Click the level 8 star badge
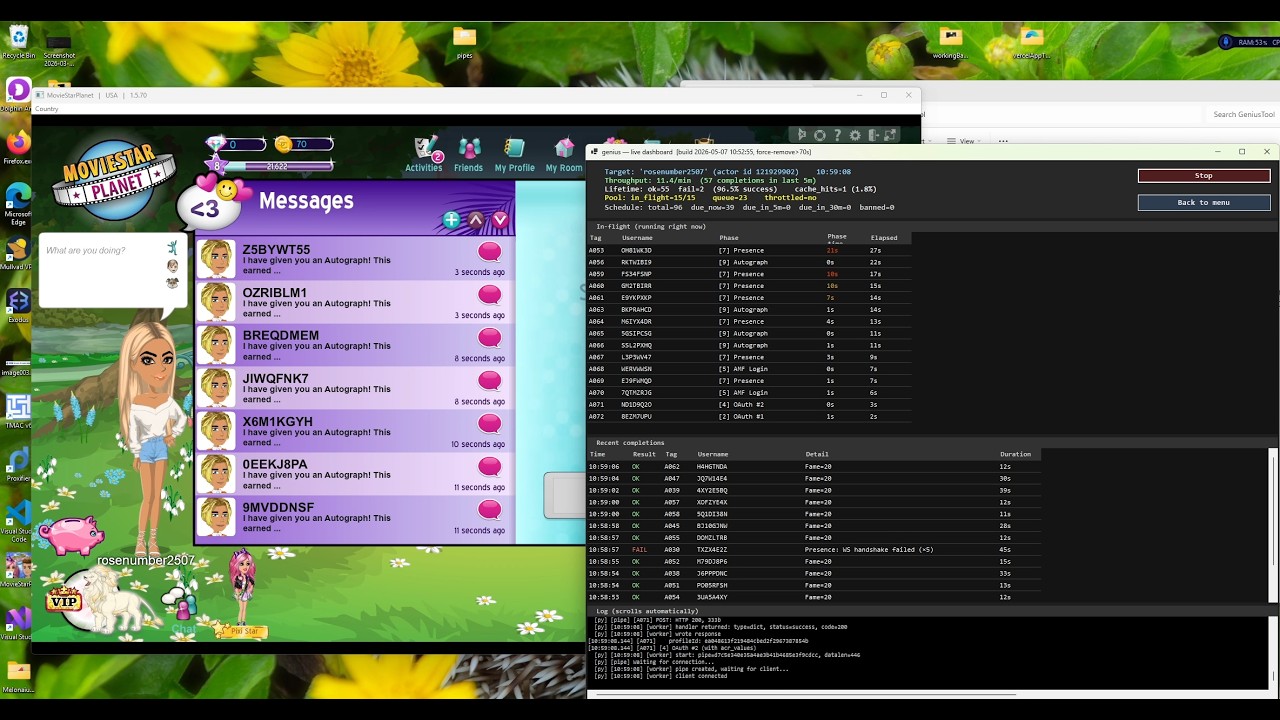The height and width of the screenshot is (720, 1280). pos(217,166)
